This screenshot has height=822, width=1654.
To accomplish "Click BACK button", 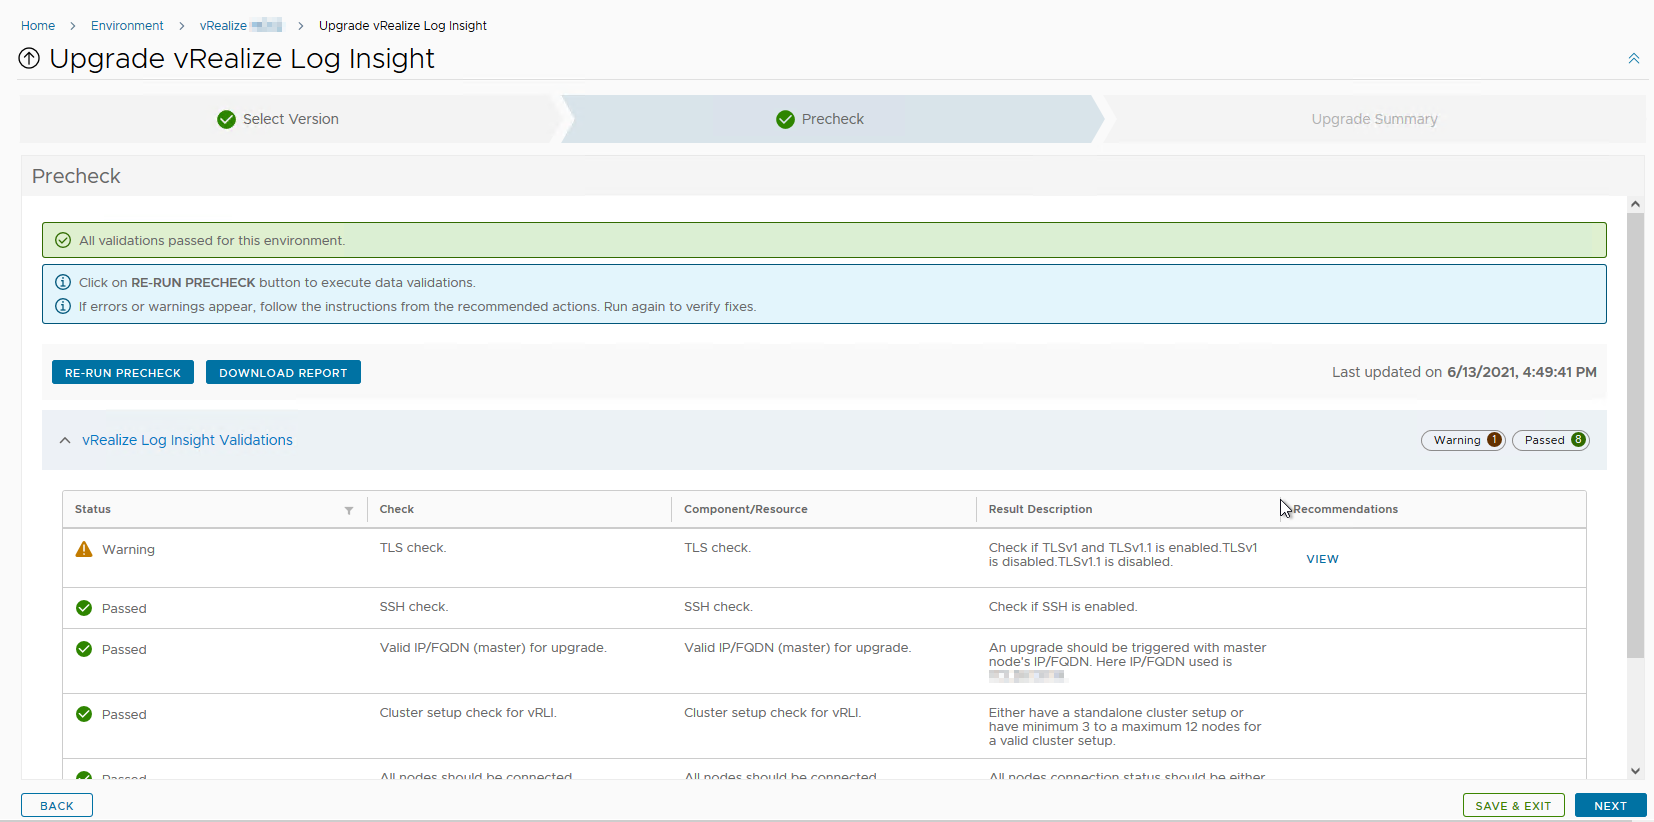I will (57, 806).
